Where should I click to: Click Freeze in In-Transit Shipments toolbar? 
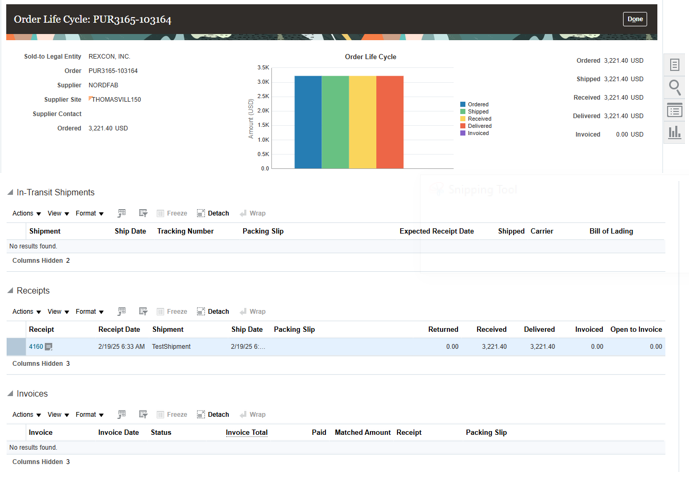click(172, 213)
